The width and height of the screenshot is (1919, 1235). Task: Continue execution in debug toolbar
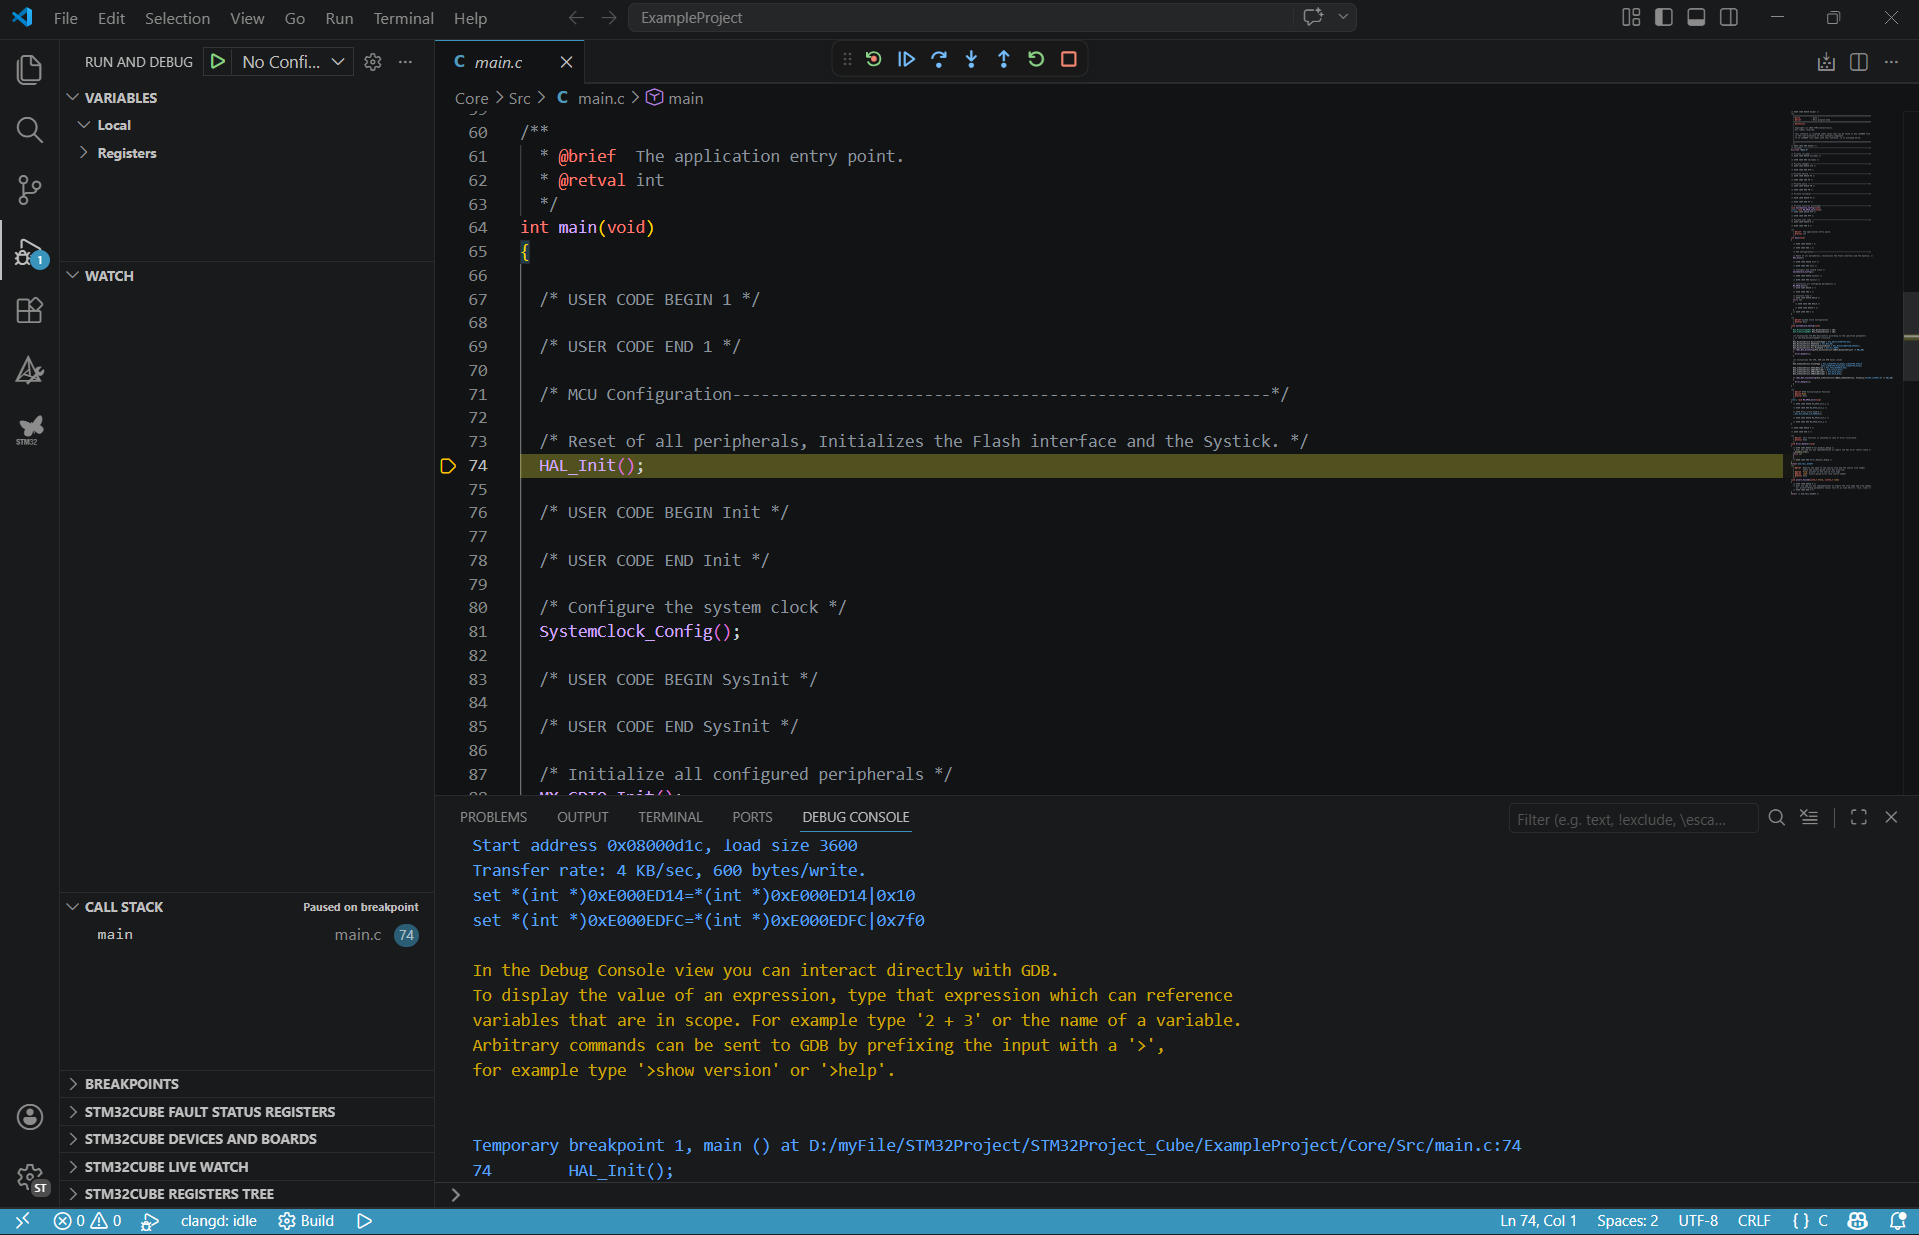coord(906,59)
